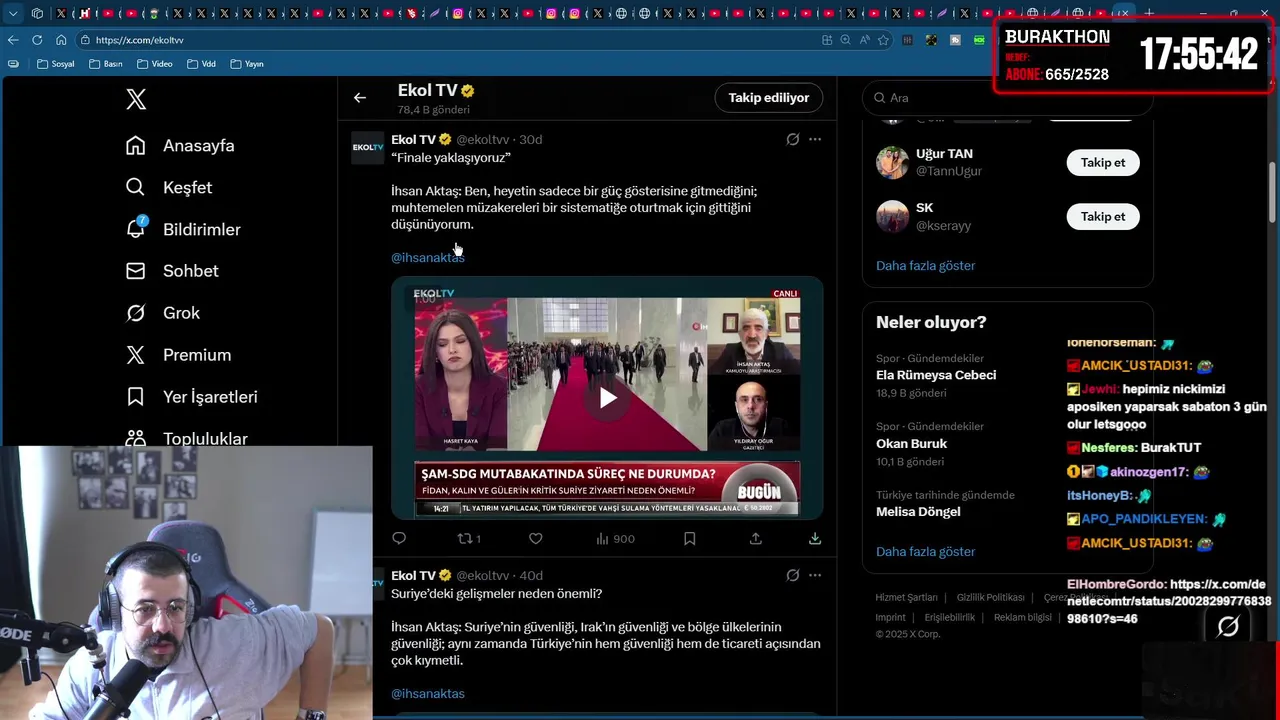Image resolution: width=1280 pixels, height=720 pixels.
Task: Click read aloud icon in address bar
Action: coord(864,40)
